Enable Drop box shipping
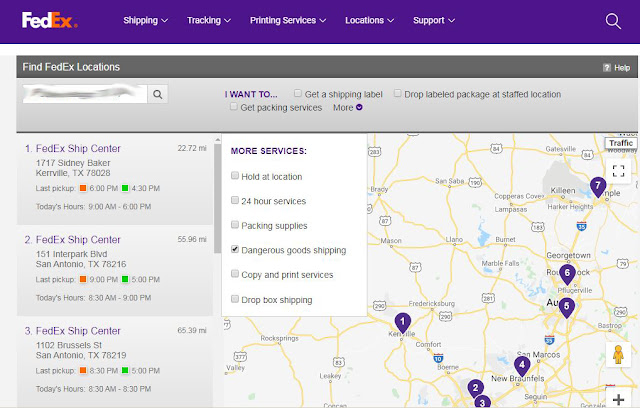 point(235,299)
